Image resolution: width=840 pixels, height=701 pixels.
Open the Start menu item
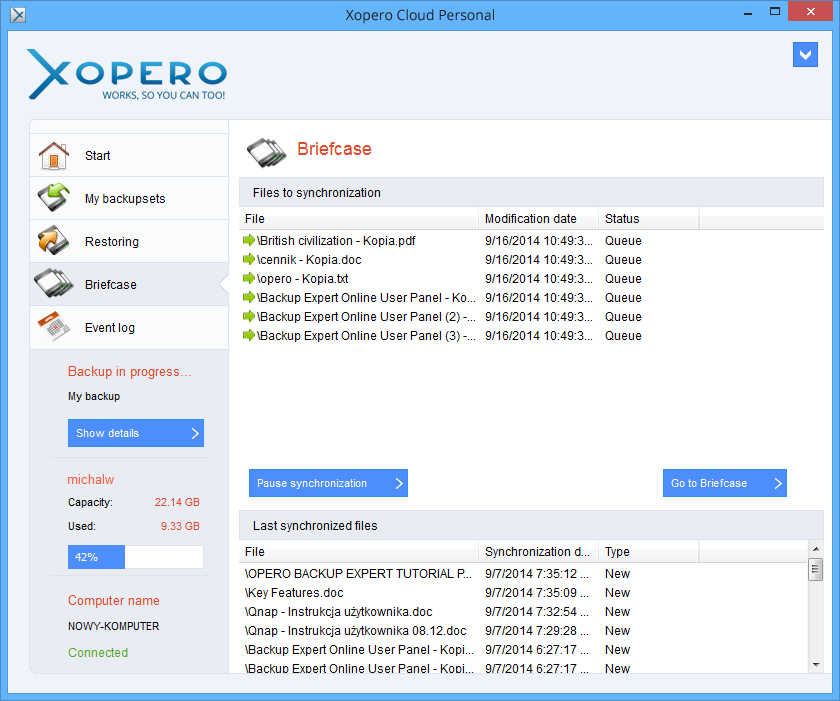click(x=129, y=155)
